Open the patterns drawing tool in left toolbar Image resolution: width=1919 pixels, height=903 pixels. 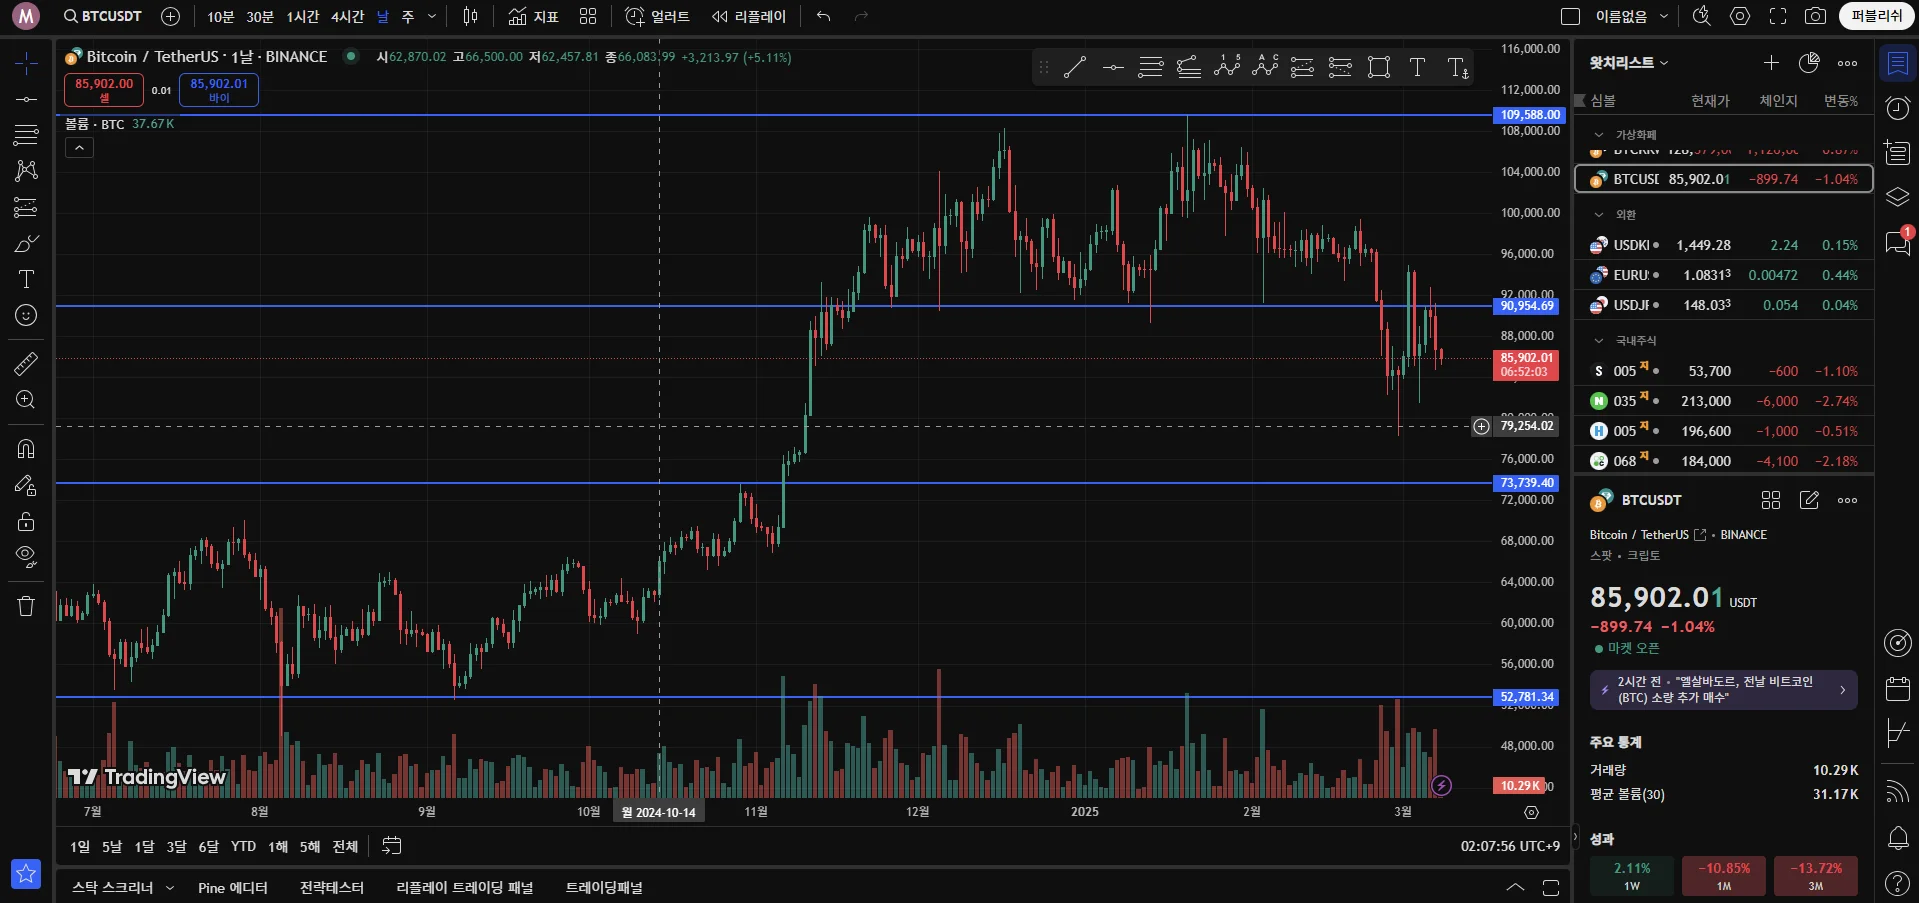coord(26,171)
